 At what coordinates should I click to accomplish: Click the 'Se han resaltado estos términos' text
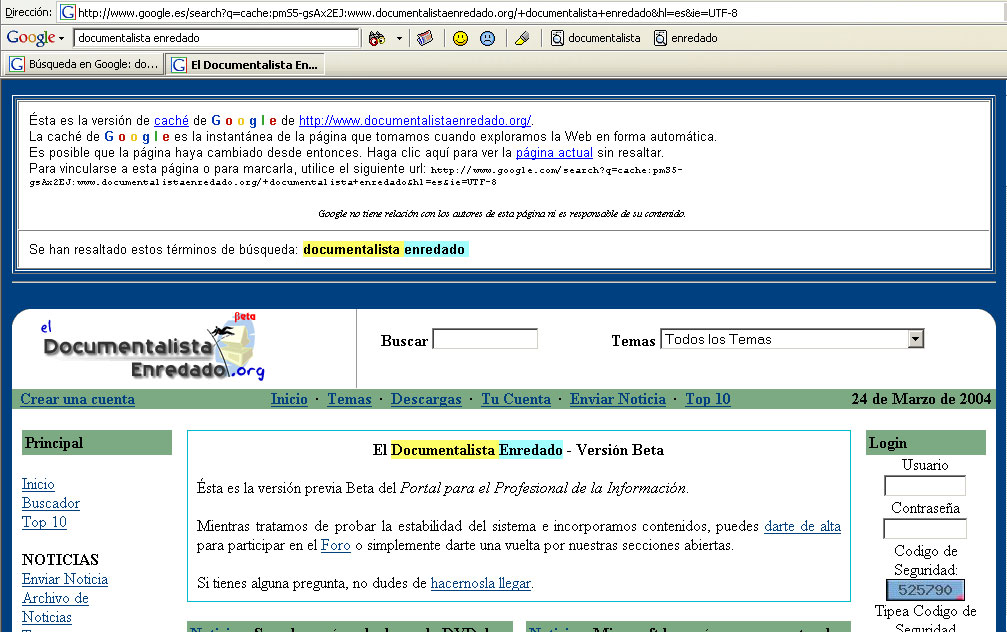pyautogui.click(x=164, y=249)
